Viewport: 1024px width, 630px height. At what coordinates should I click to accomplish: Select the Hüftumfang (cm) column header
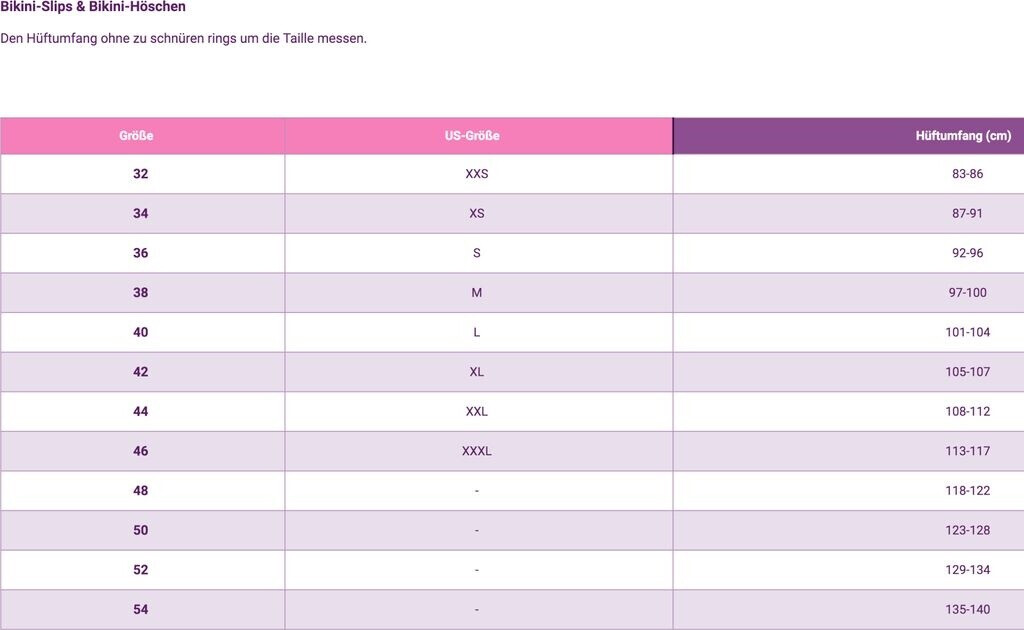pos(963,136)
